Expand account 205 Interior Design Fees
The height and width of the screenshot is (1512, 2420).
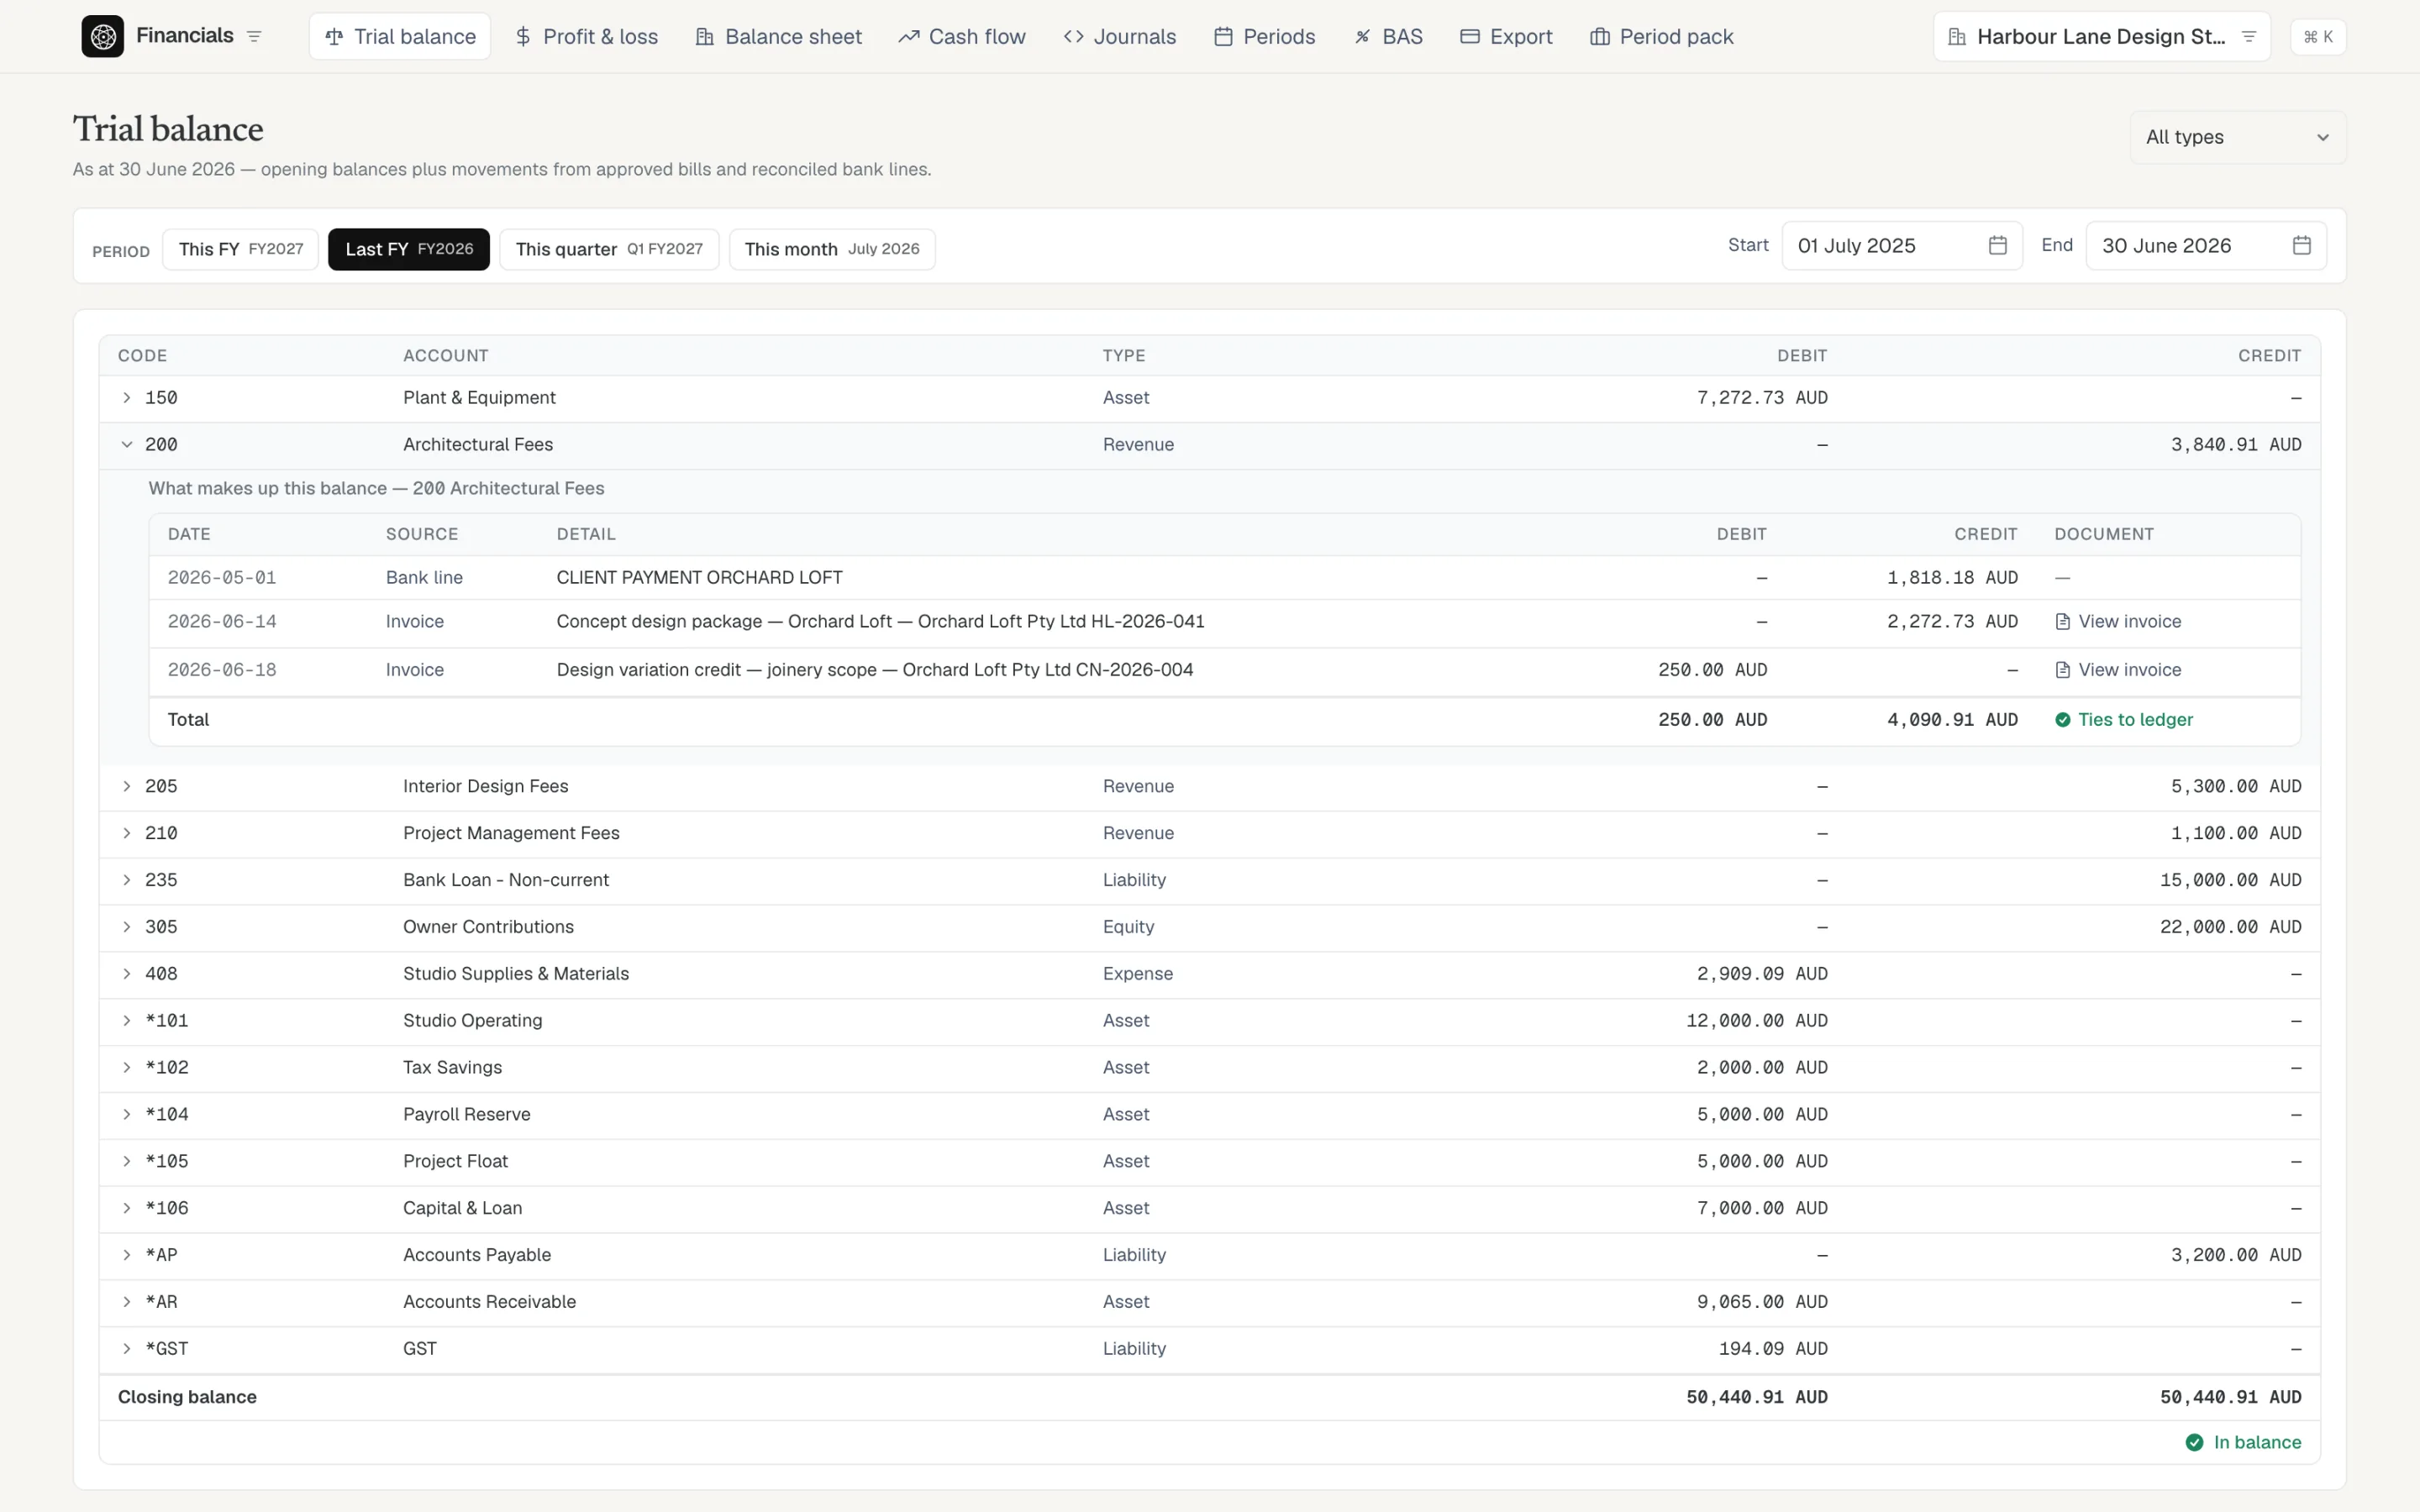point(127,787)
